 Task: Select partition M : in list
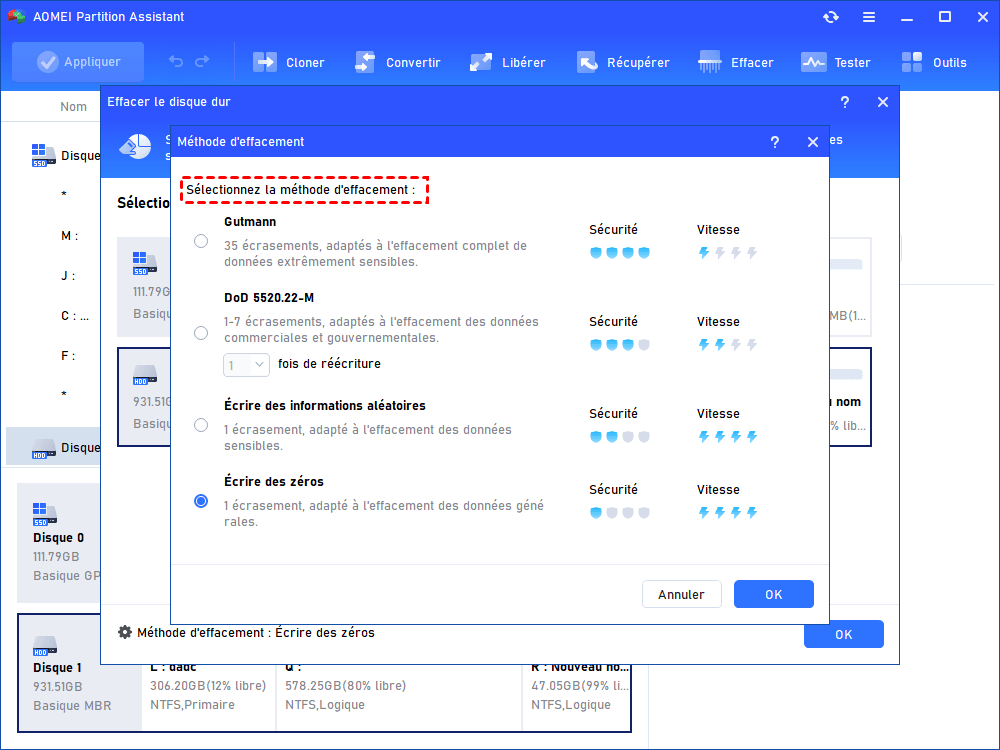70,236
